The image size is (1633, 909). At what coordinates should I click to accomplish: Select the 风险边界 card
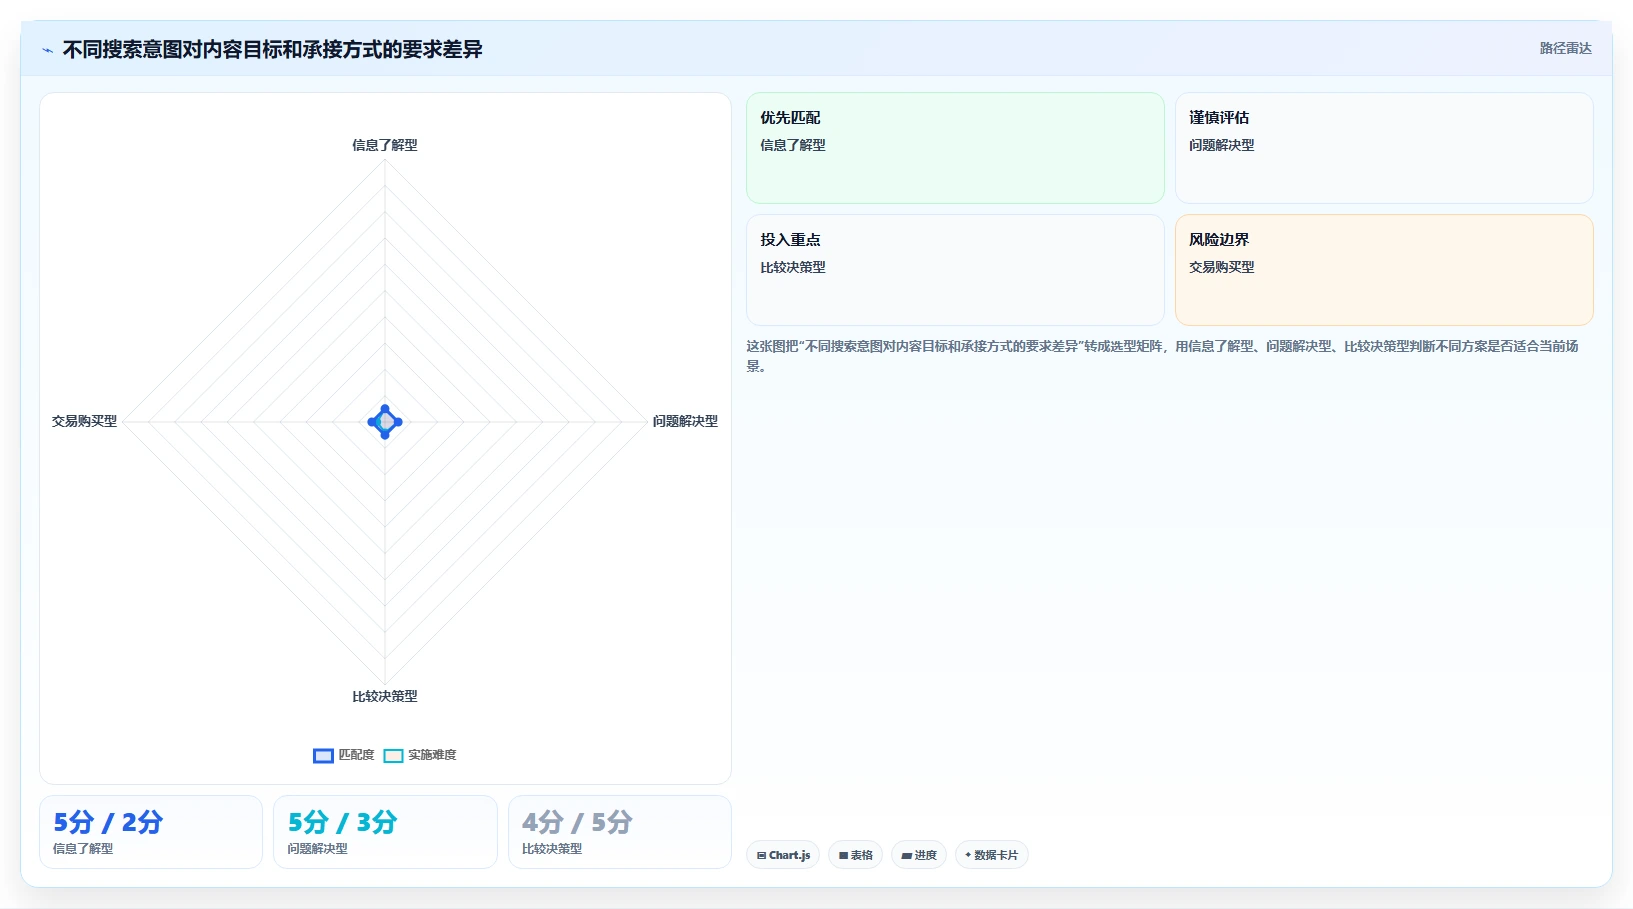1384,270
